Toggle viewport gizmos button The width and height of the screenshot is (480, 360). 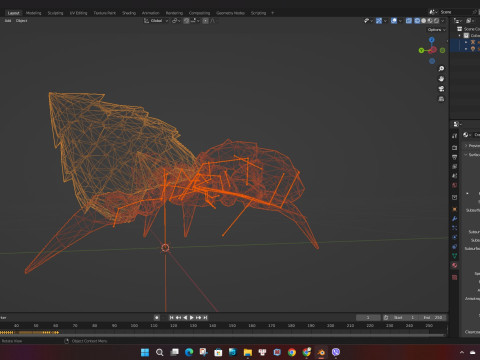point(379,21)
